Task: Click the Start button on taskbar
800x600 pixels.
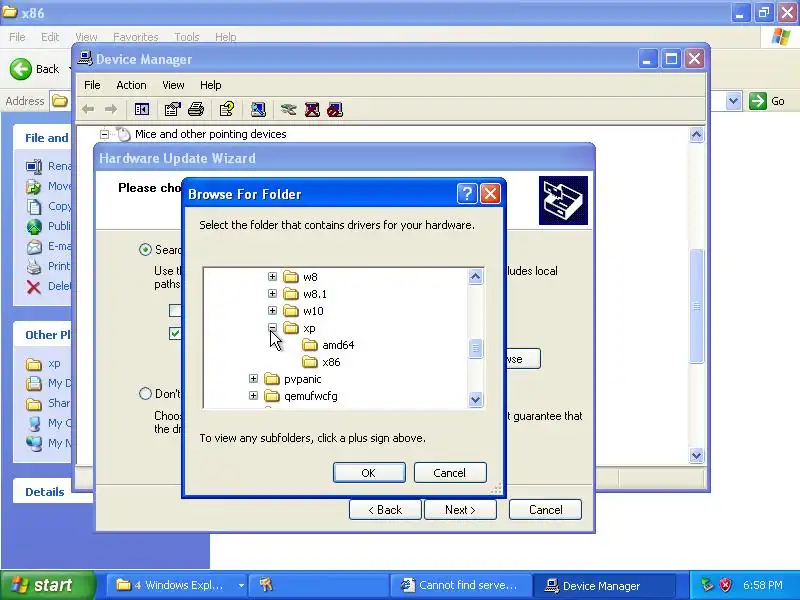Action: pyautogui.click(x=47, y=585)
